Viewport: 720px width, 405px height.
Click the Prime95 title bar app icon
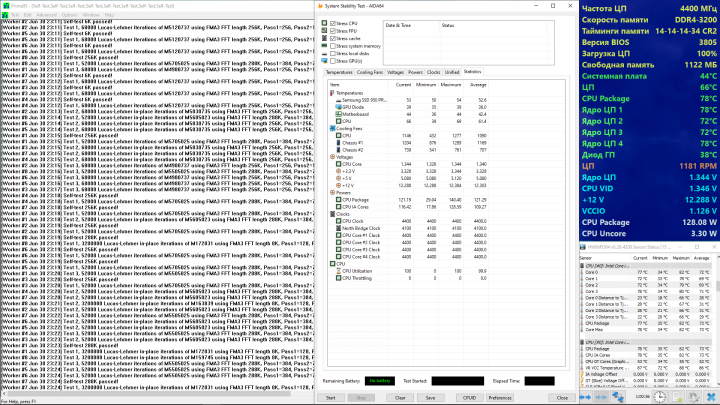(x=6, y=6)
